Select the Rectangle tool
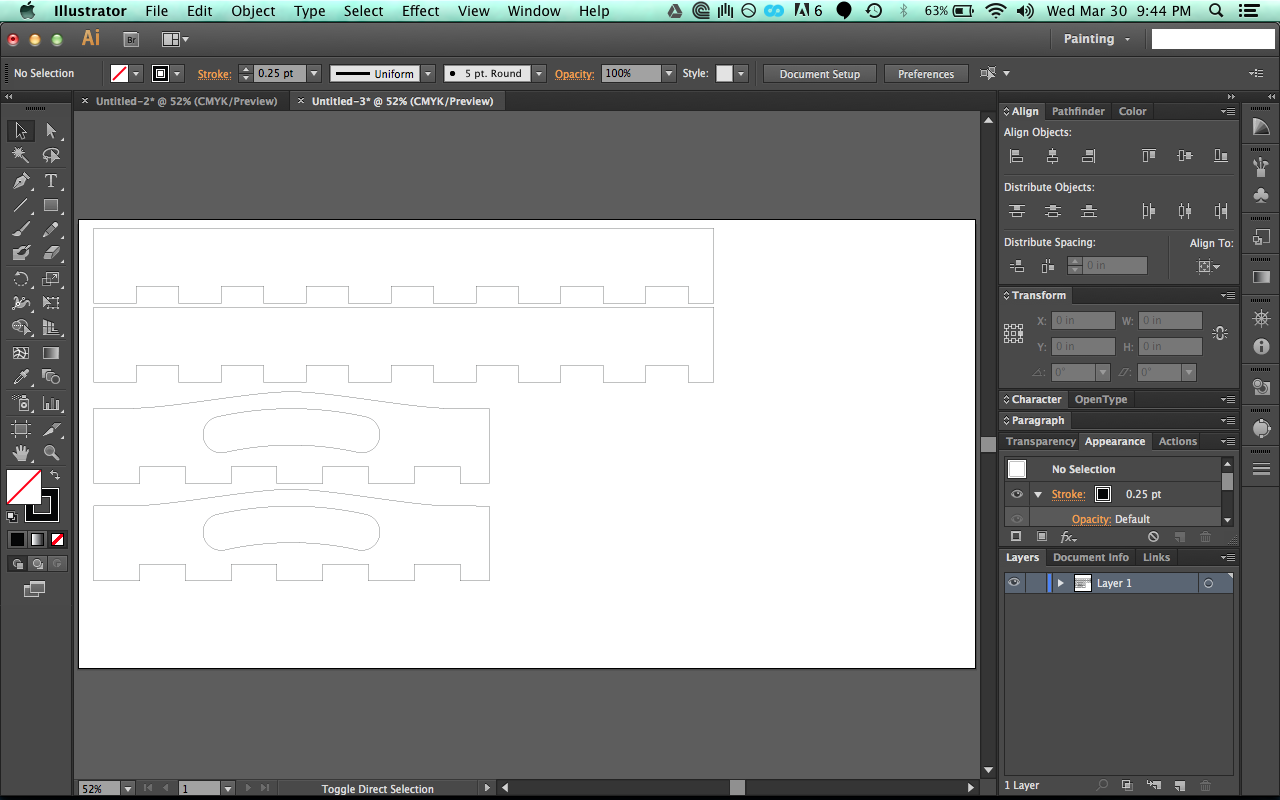 point(51,206)
